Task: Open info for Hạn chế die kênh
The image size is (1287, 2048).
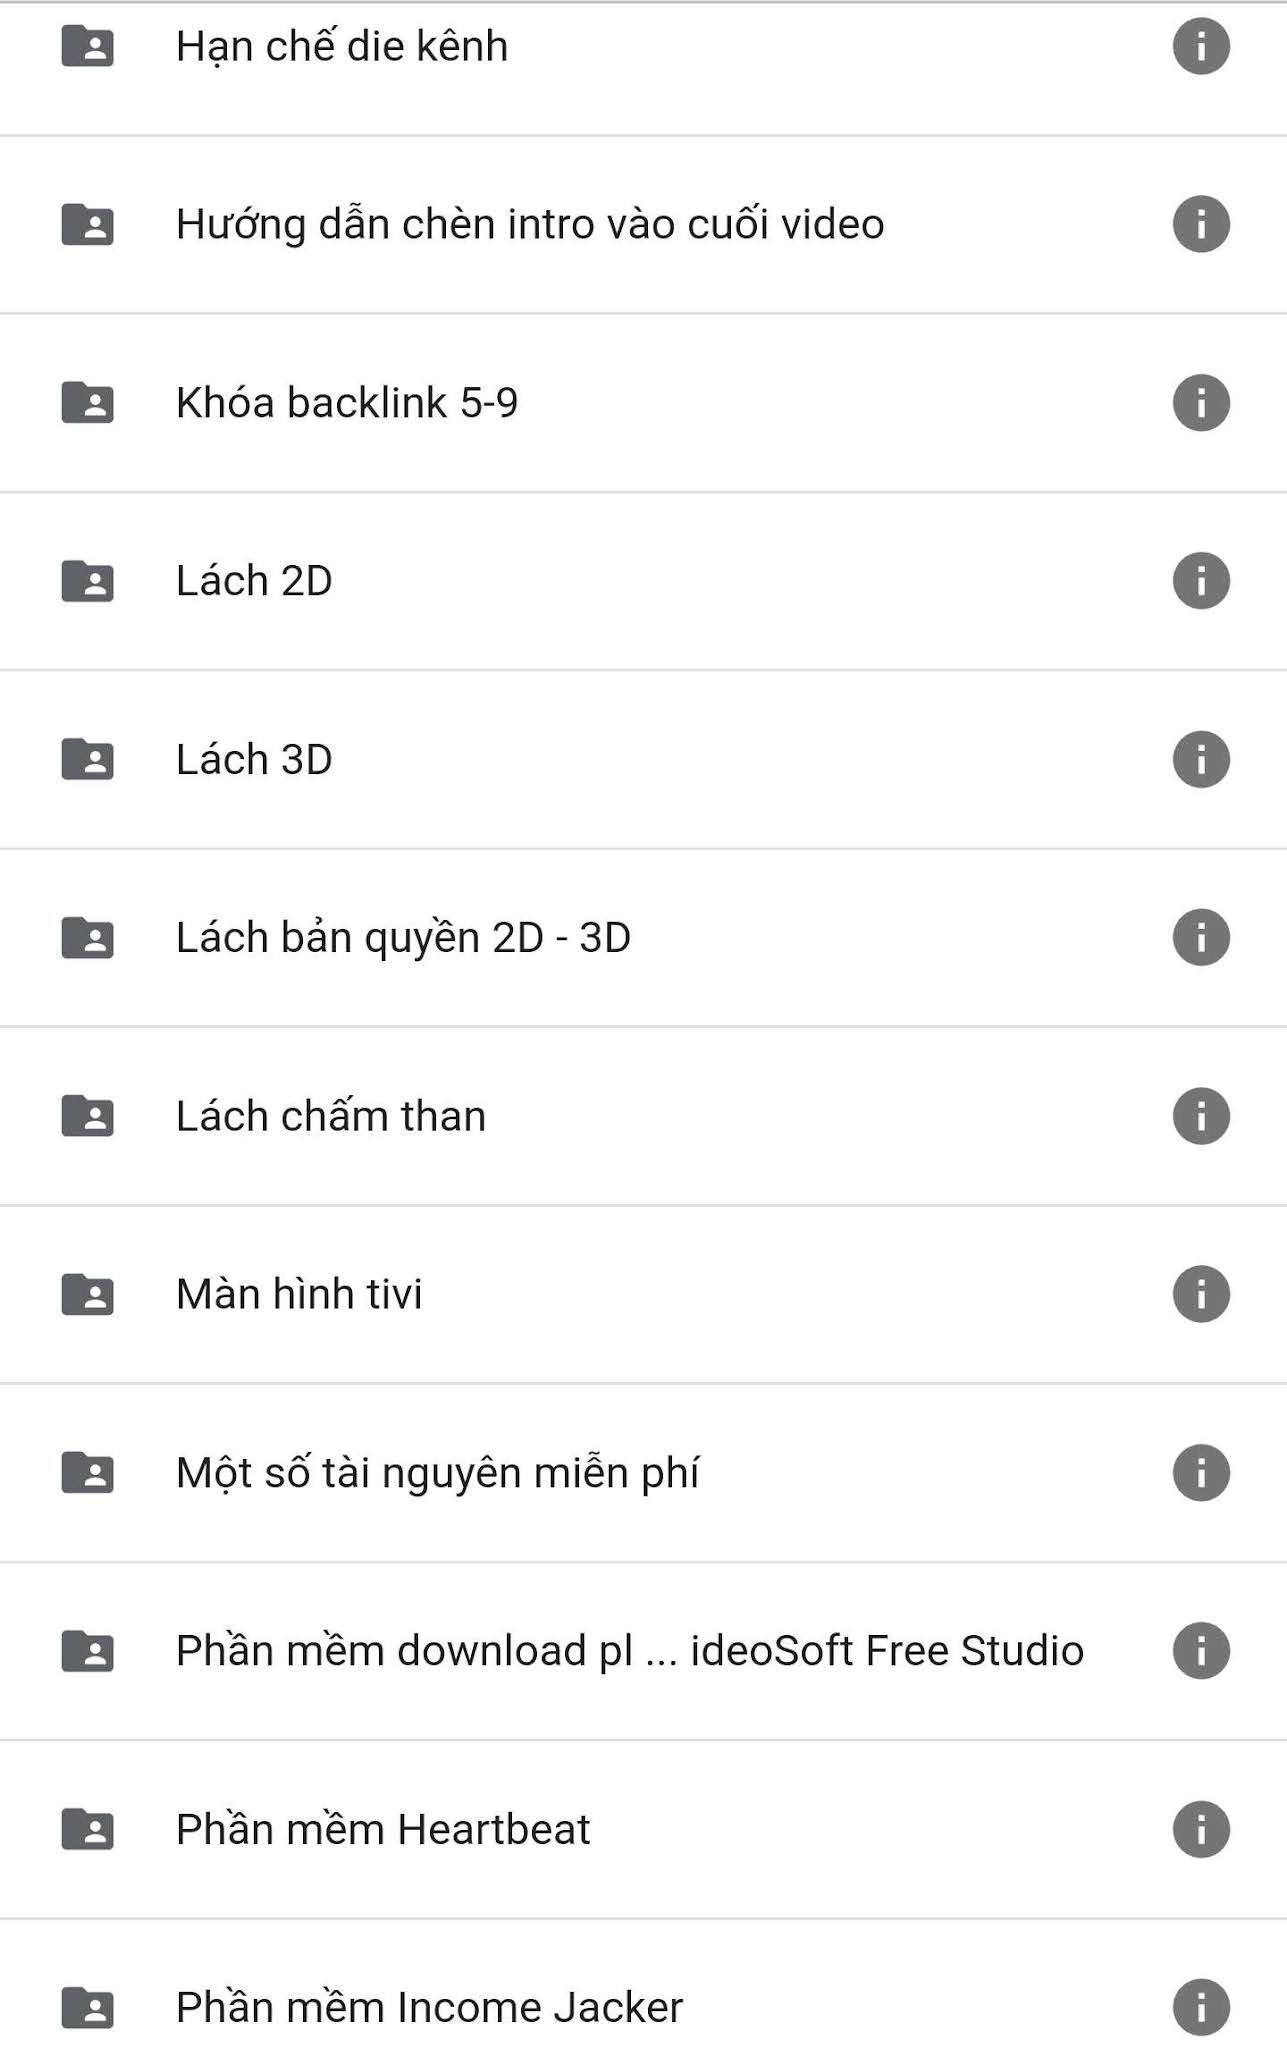Action: click(x=1200, y=46)
